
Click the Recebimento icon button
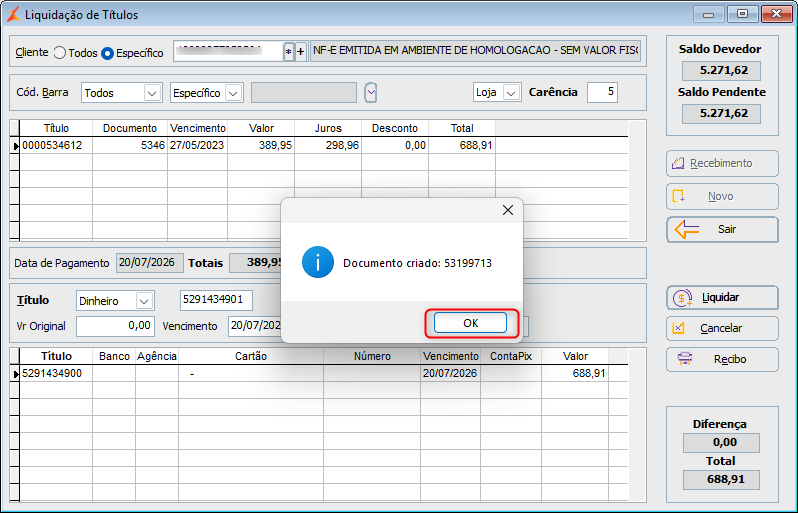722,163
